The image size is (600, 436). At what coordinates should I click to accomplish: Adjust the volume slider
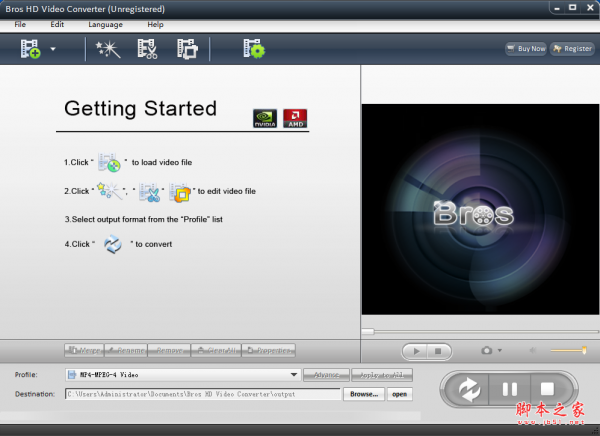pyautogui.click(x=568, y=350)
